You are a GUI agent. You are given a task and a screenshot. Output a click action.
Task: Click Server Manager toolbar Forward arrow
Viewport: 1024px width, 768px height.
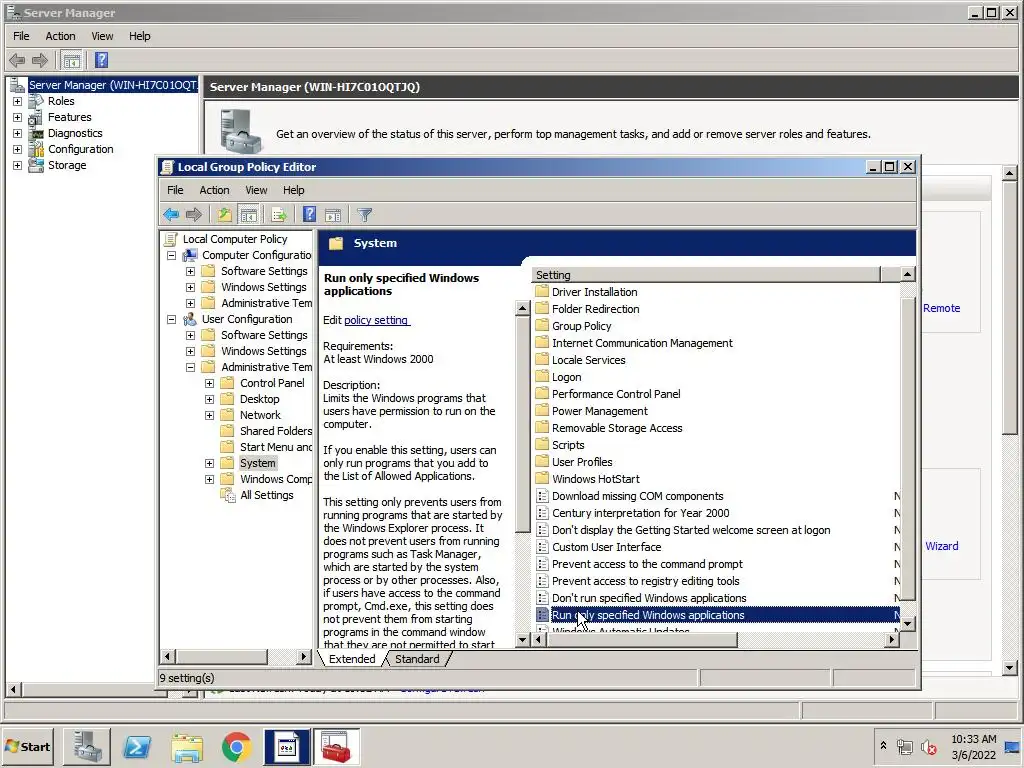point(40,61)
